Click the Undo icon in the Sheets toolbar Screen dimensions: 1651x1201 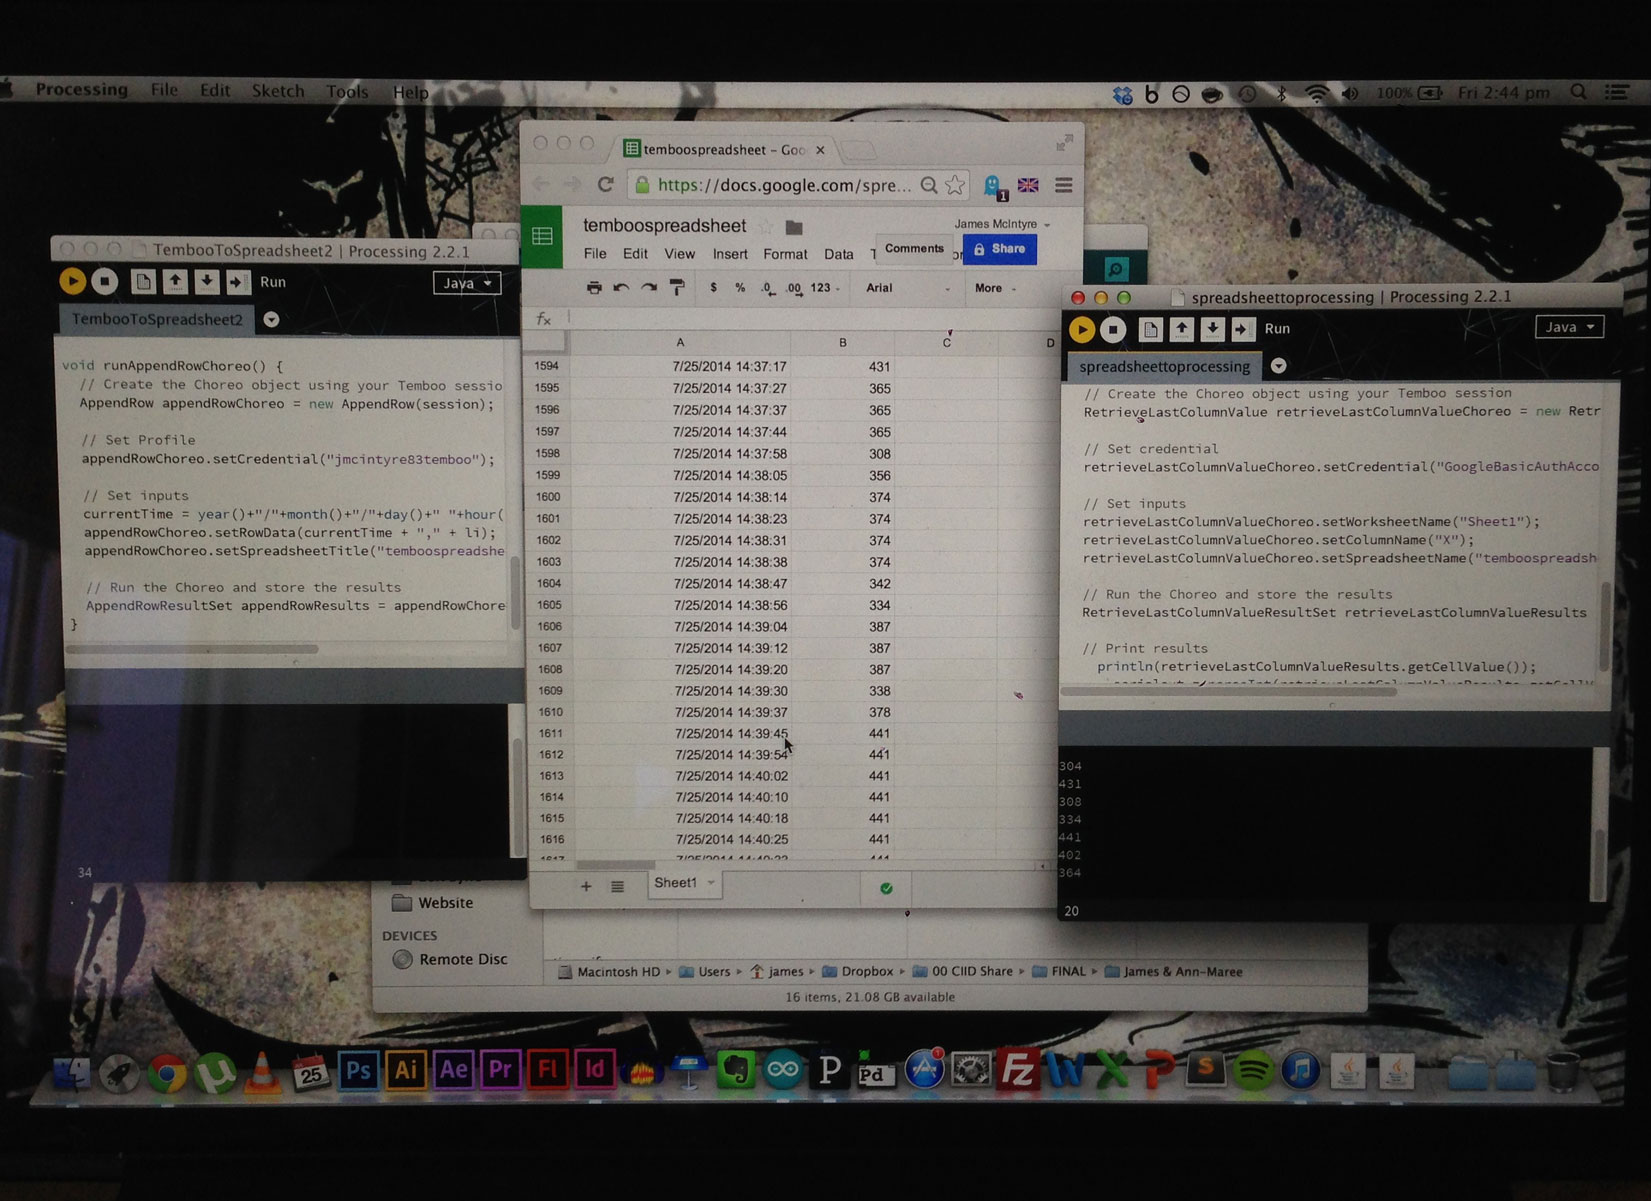621,288
